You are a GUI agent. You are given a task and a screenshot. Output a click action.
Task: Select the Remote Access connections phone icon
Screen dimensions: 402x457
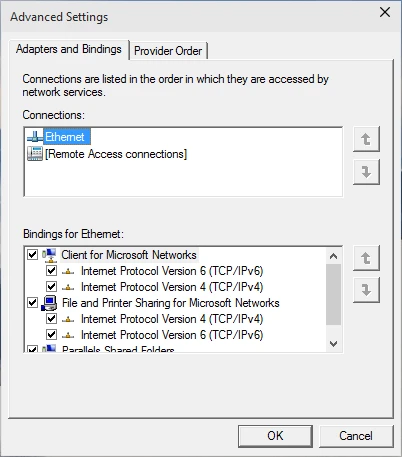[x=35, y=154]
